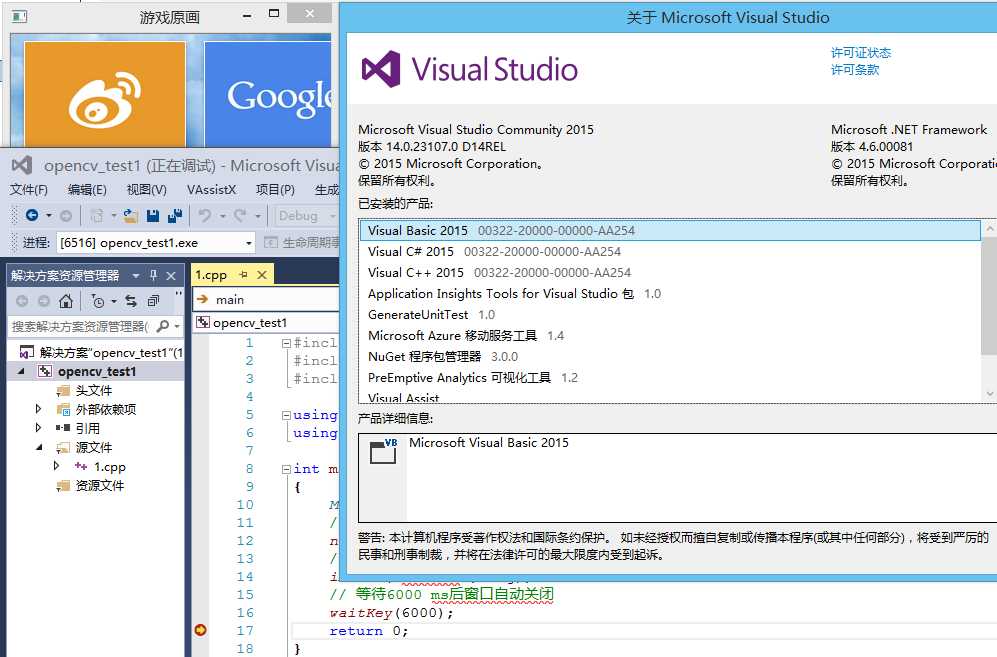
Task: Switch to the 1.cpp editor tab
Action: (x=211, y=275)
